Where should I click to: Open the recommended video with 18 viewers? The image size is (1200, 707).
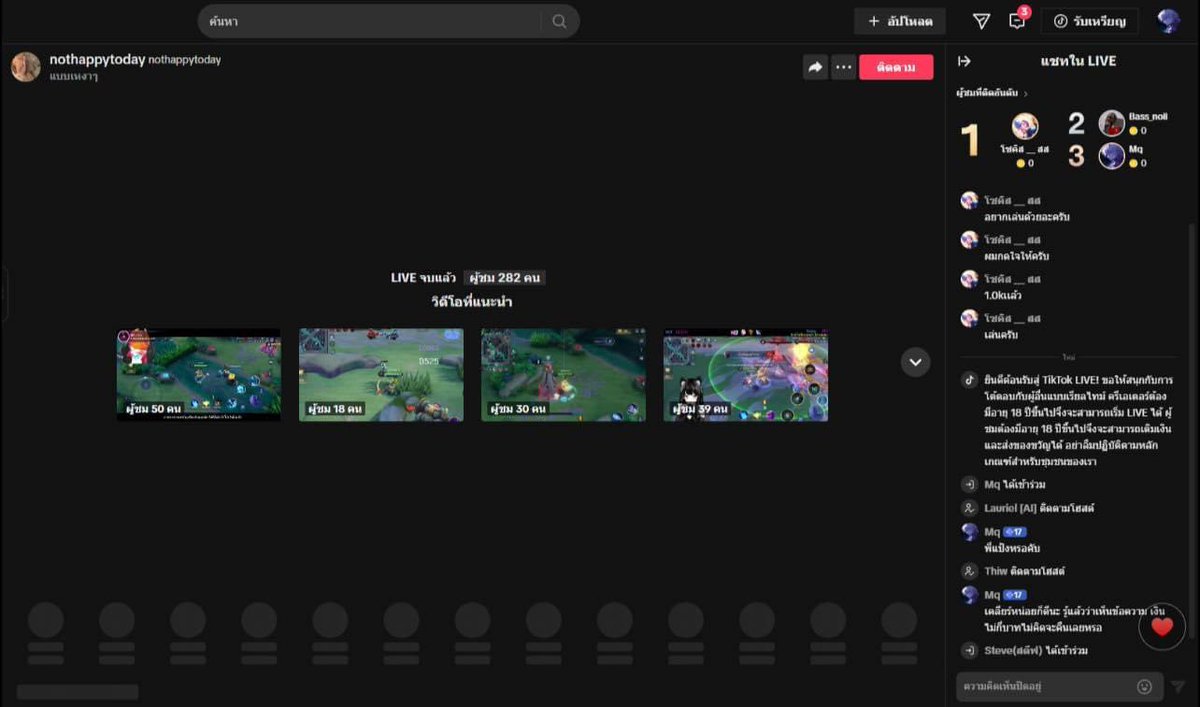point(381,375)
